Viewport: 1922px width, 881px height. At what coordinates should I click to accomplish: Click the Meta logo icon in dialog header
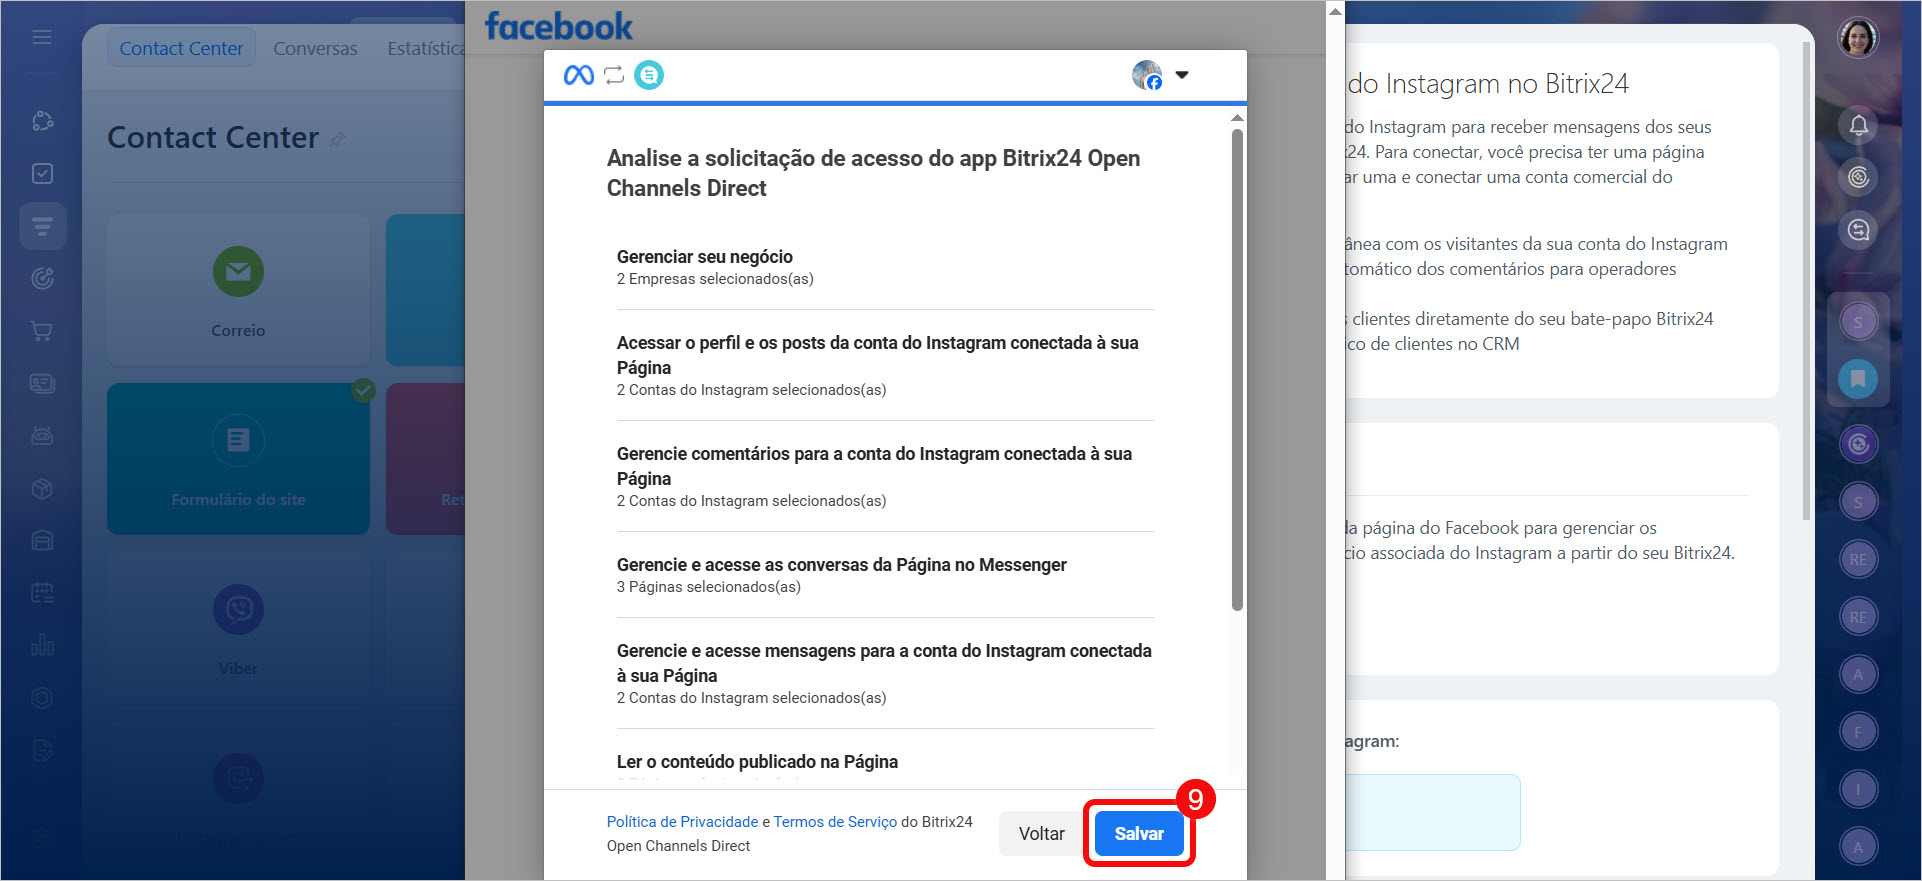tap(579, 75)
